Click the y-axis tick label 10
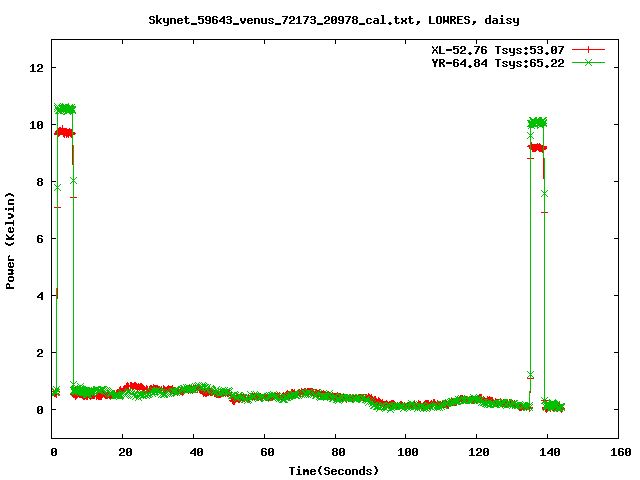Viewport: 640px width, 480px height. (x=36, y=125)
